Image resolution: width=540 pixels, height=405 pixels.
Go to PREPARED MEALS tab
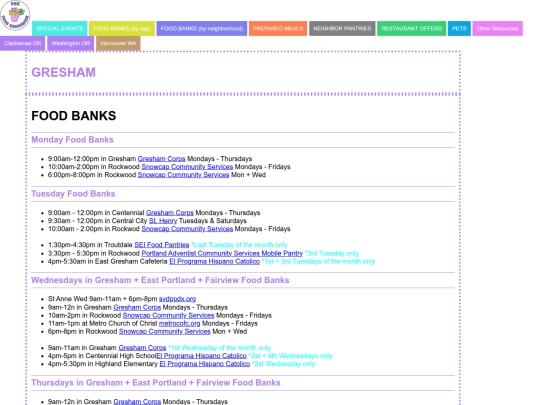(x=278, y=29)
